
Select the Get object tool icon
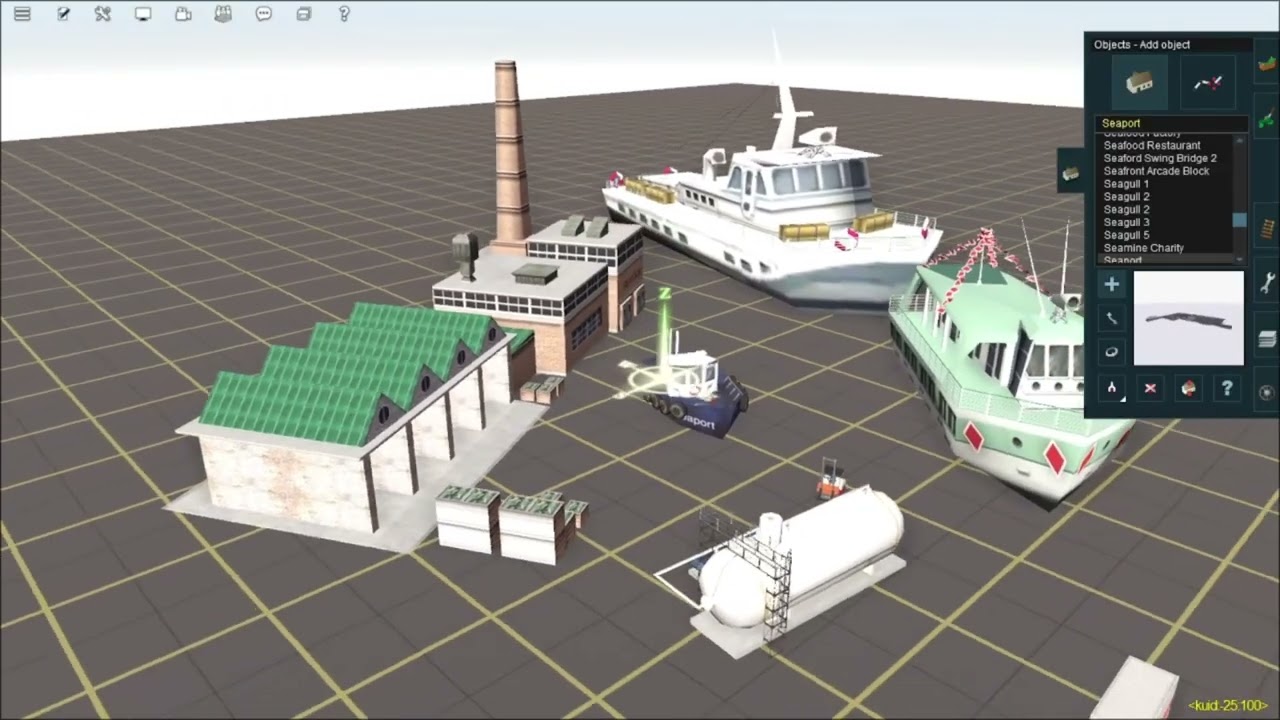[1188, 388]
